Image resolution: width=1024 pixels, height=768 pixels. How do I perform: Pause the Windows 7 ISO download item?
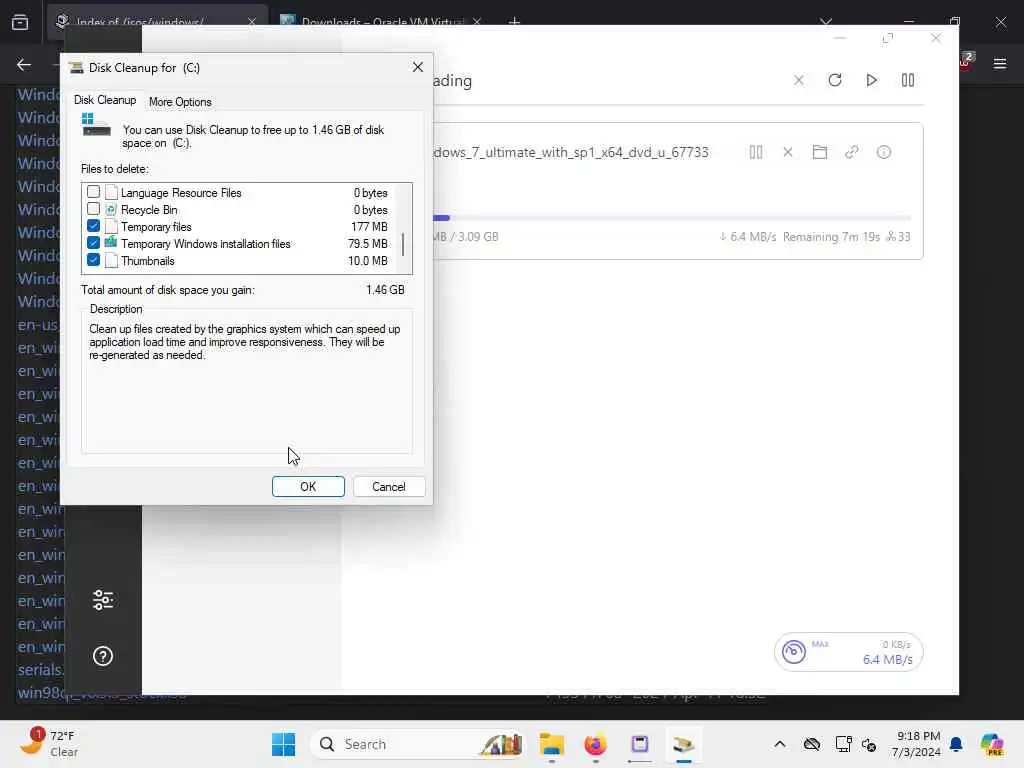point(756,152)
